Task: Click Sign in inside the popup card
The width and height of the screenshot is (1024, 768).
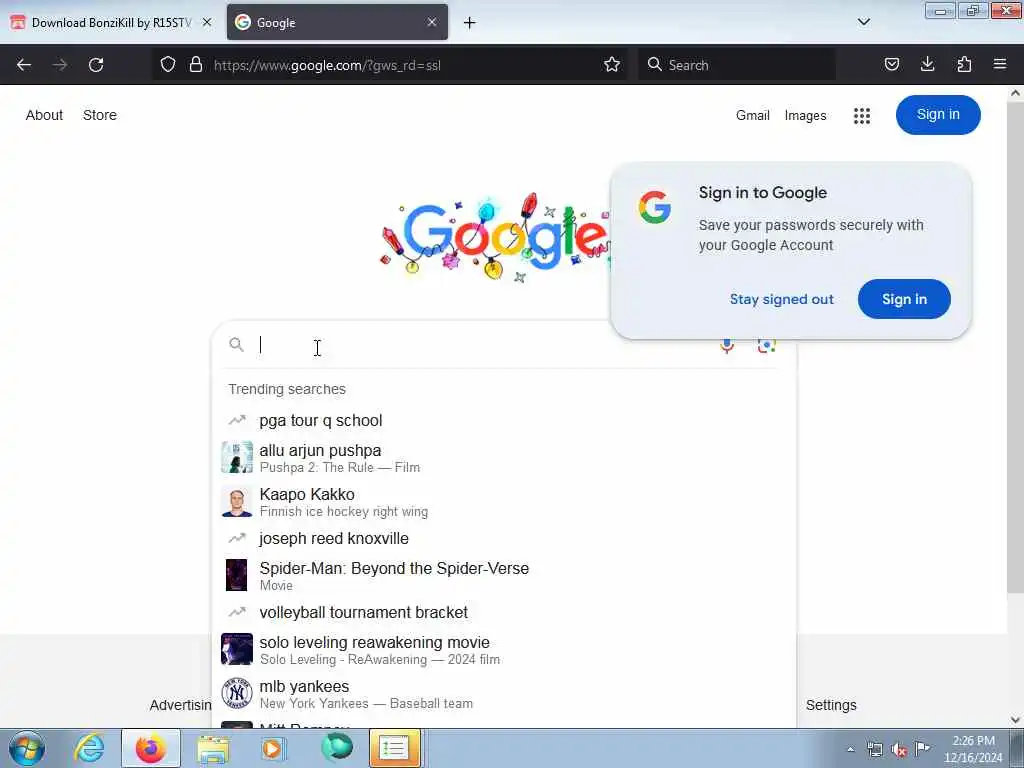Action: pos(904,299)
